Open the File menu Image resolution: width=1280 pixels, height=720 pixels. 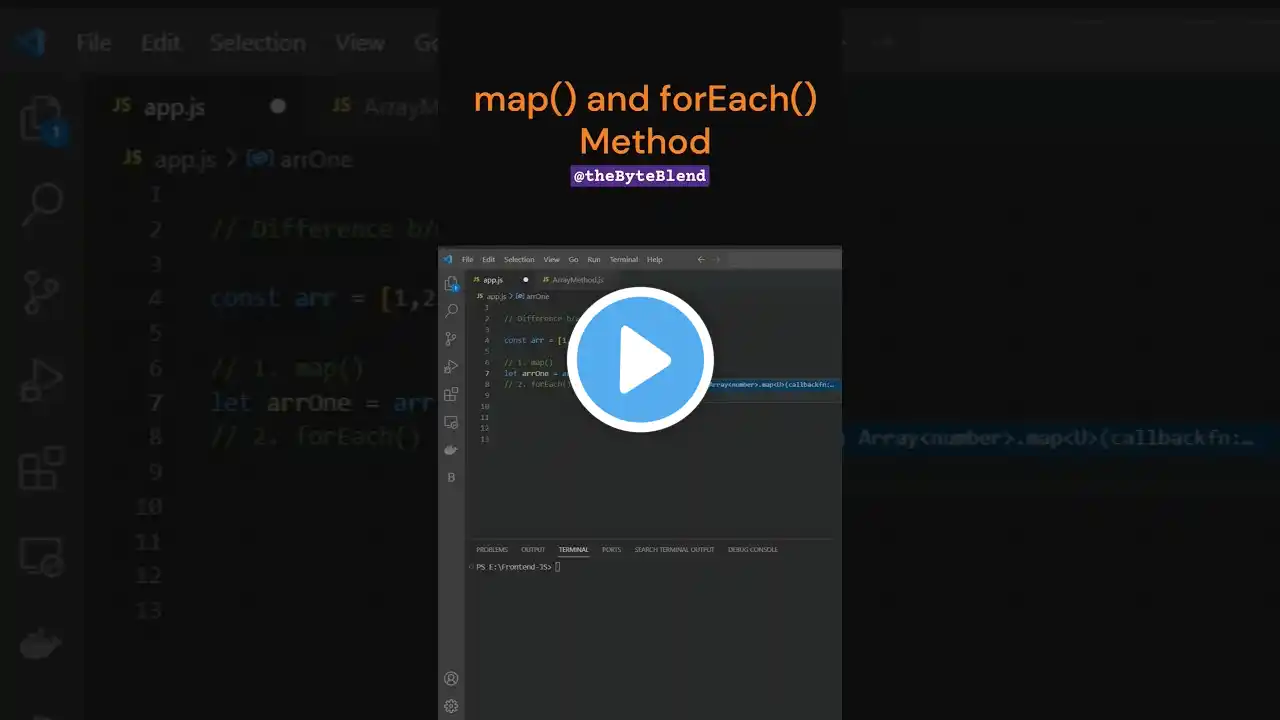[467, 260]
